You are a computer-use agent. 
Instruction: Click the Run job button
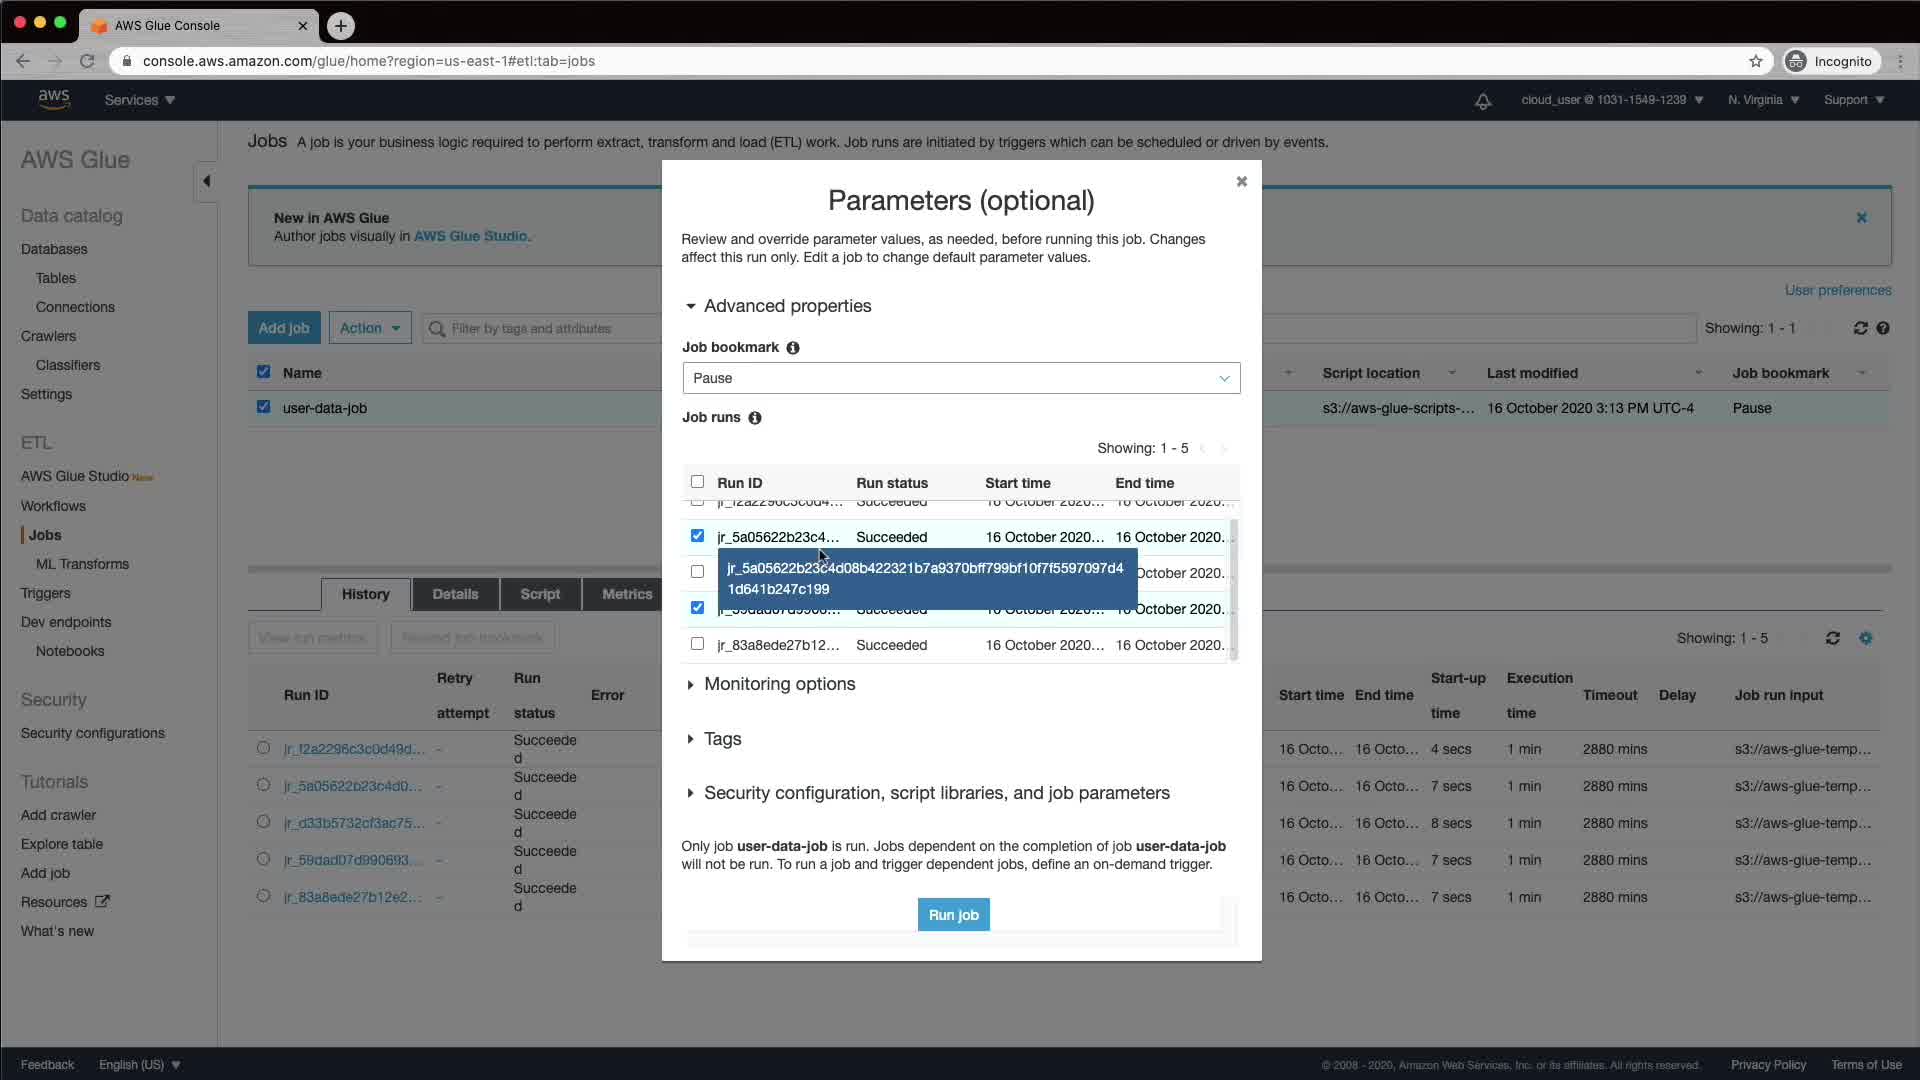(953, 915)
